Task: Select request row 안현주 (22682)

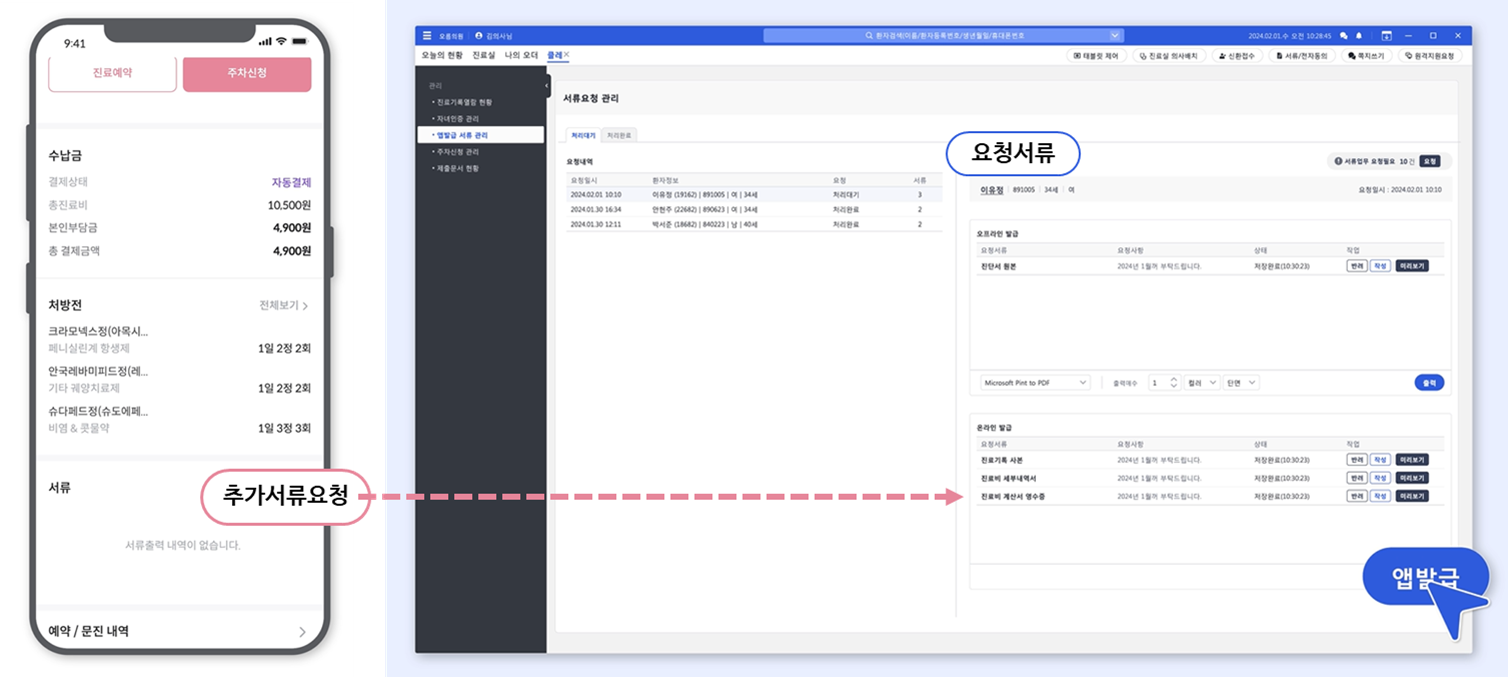Action: pos(754,210)
